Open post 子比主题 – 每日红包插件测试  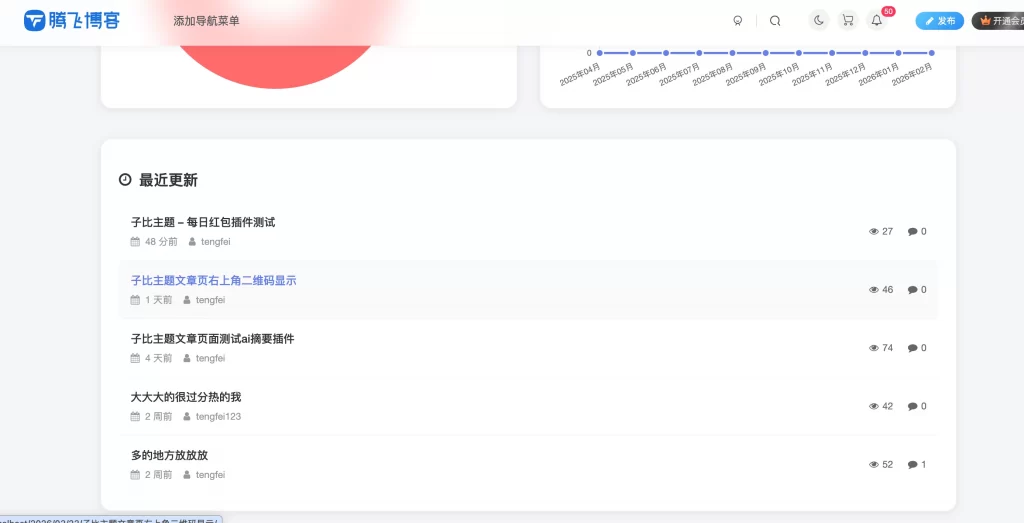point(203,222)
